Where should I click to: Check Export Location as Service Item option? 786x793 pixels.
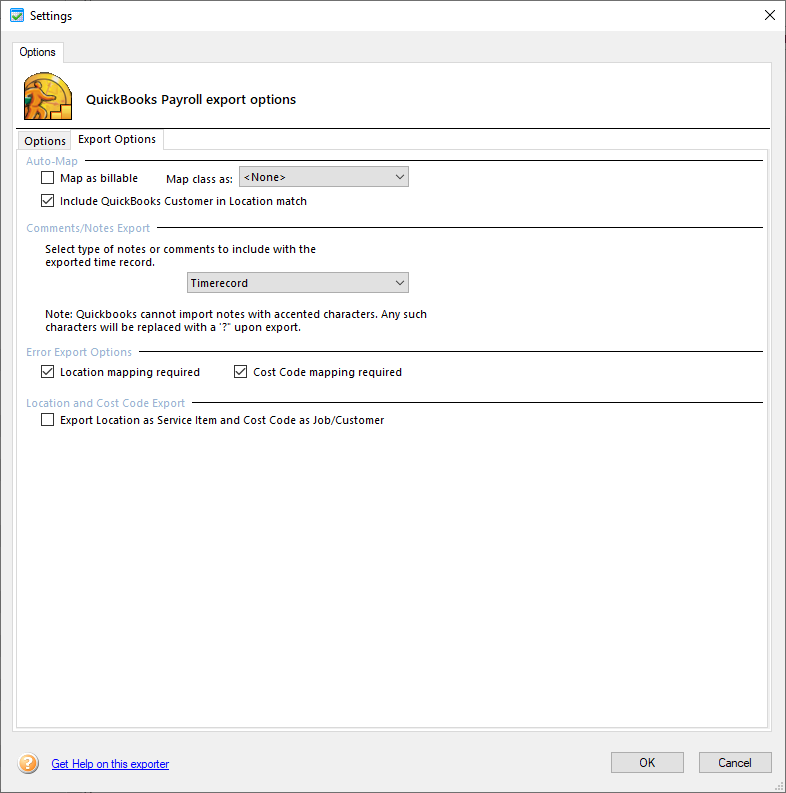(48, 421)
